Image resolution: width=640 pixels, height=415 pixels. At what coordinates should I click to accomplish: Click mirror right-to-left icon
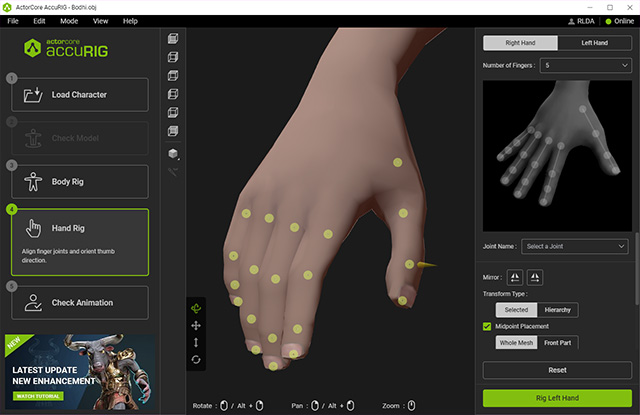(514, 276)
